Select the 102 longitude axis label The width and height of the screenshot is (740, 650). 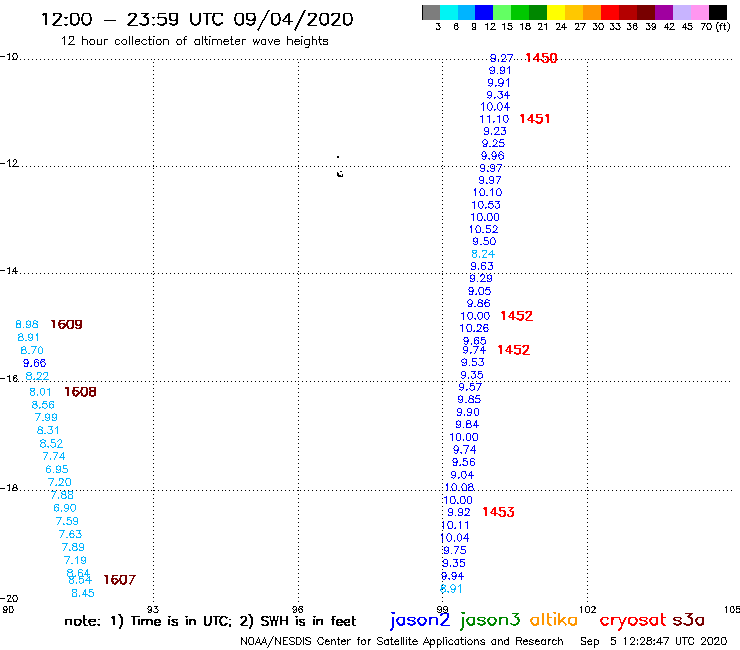pyautogui.click(x=588, y=609)
